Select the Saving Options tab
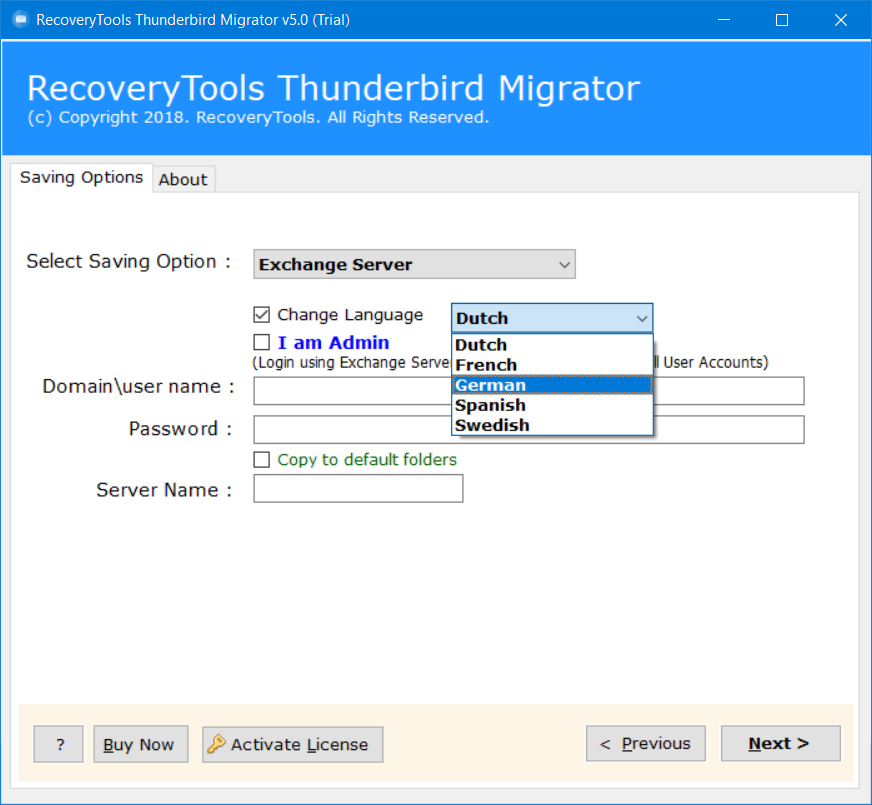Image resolution: width=872 pixels, height=805 pixels. coord(81,177)
